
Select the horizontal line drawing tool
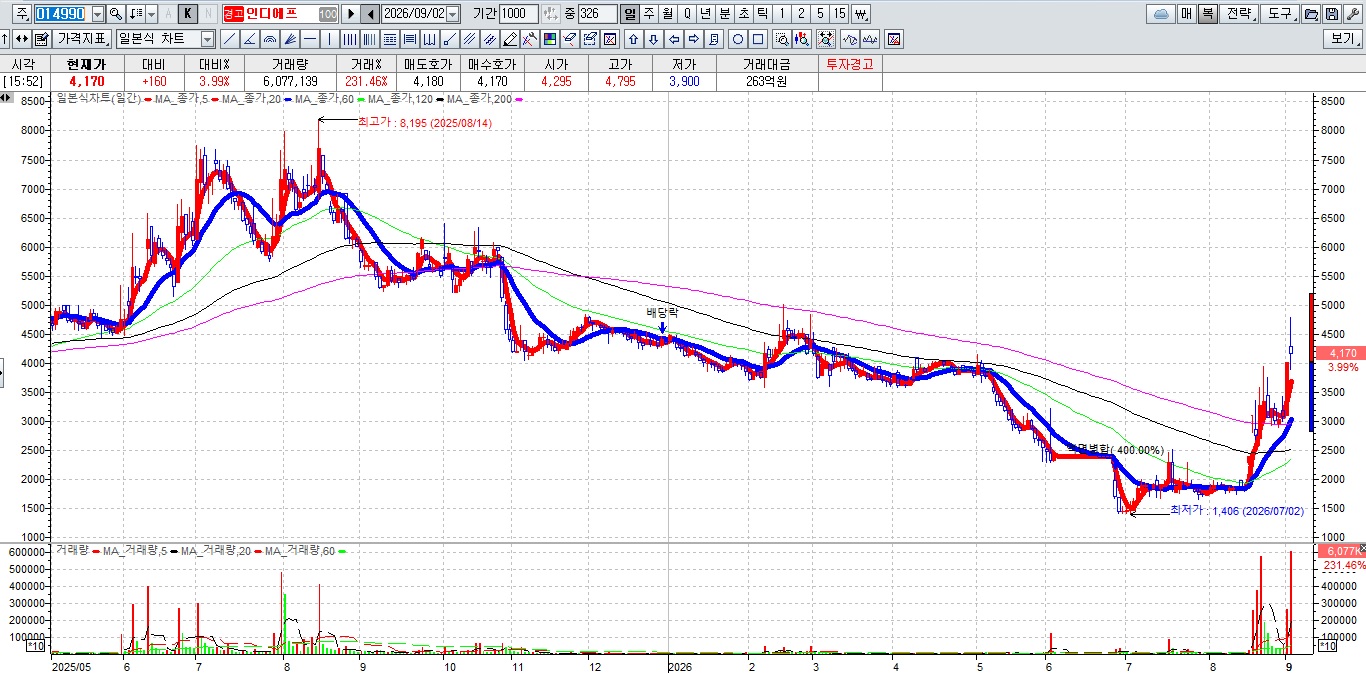tap(310, 39)
